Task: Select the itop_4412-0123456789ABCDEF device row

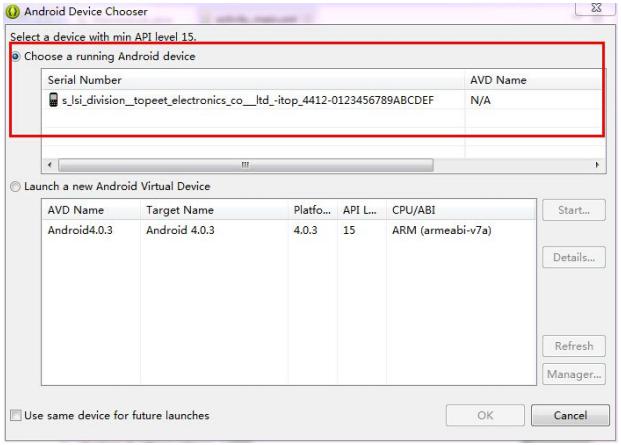Action: pyautogui.click(x=324, y=100)
